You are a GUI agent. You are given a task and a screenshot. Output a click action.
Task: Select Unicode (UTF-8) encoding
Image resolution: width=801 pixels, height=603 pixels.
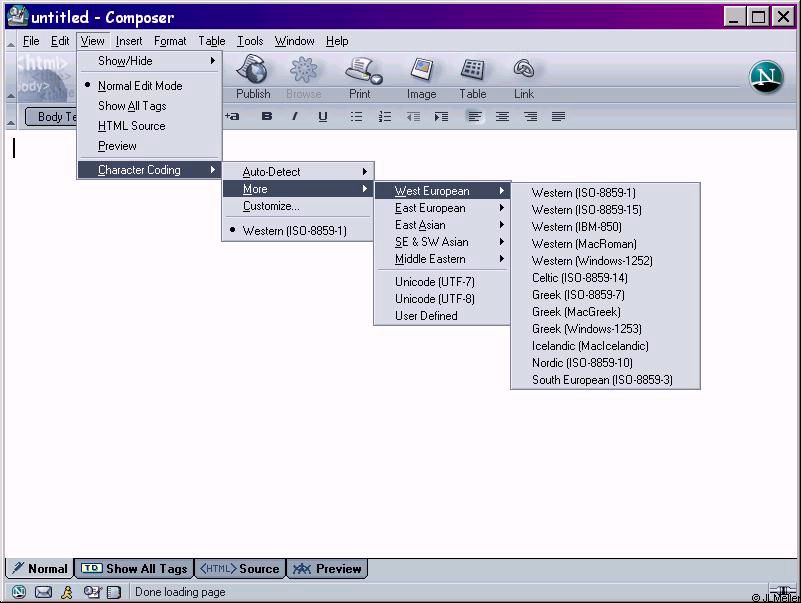pos(442,298)
